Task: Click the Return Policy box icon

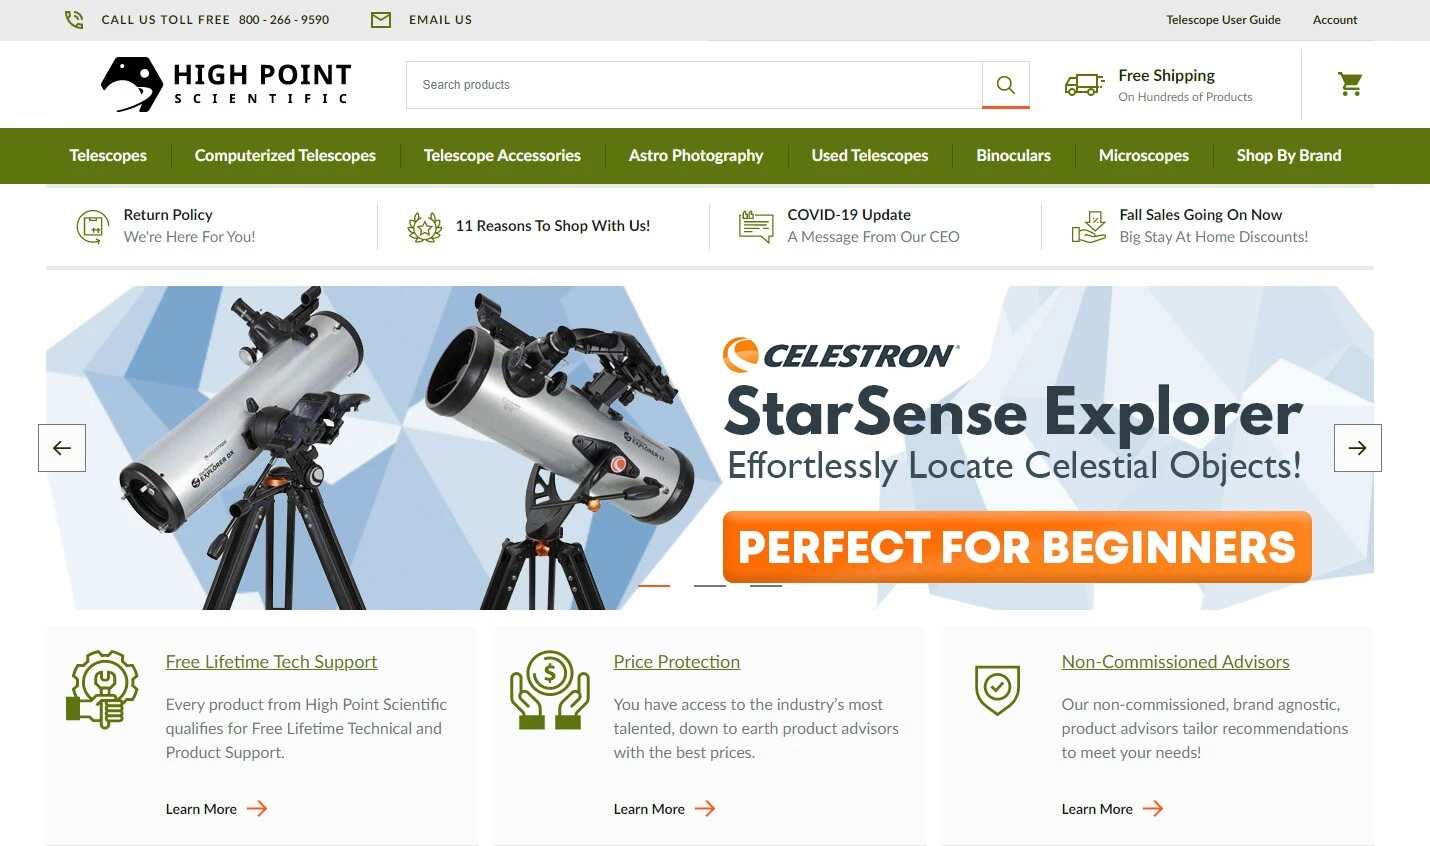Action: click(92, 227)
